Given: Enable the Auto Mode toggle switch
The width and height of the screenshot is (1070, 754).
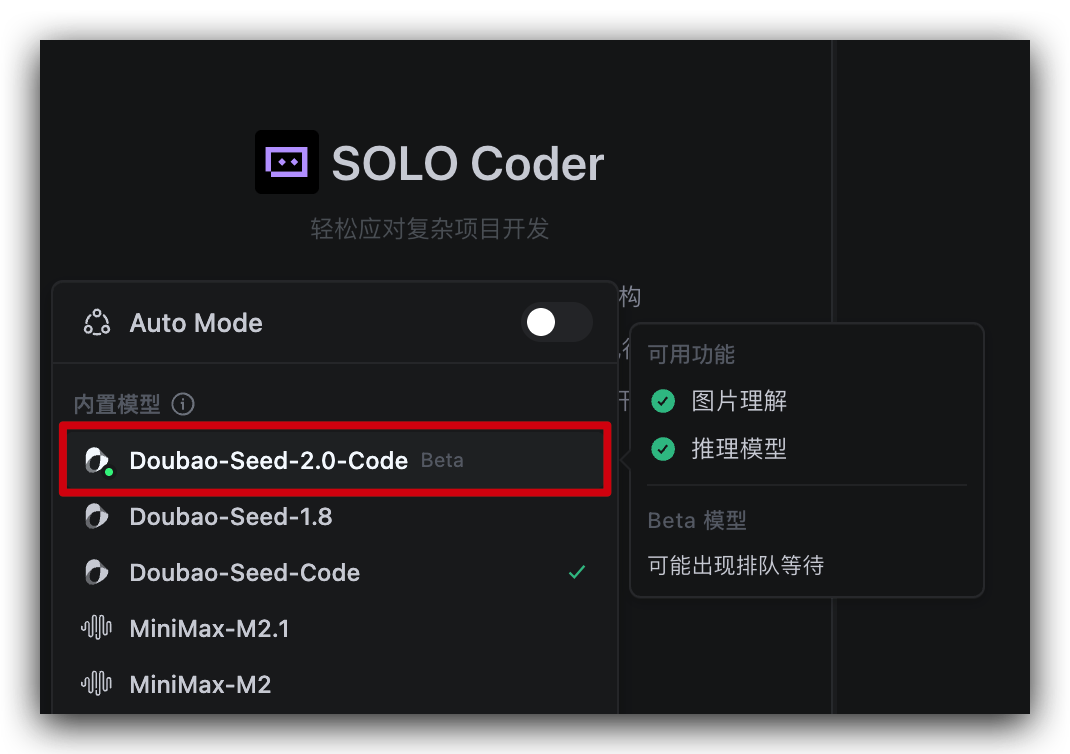Looking at the screenshot, I should 558,322.
